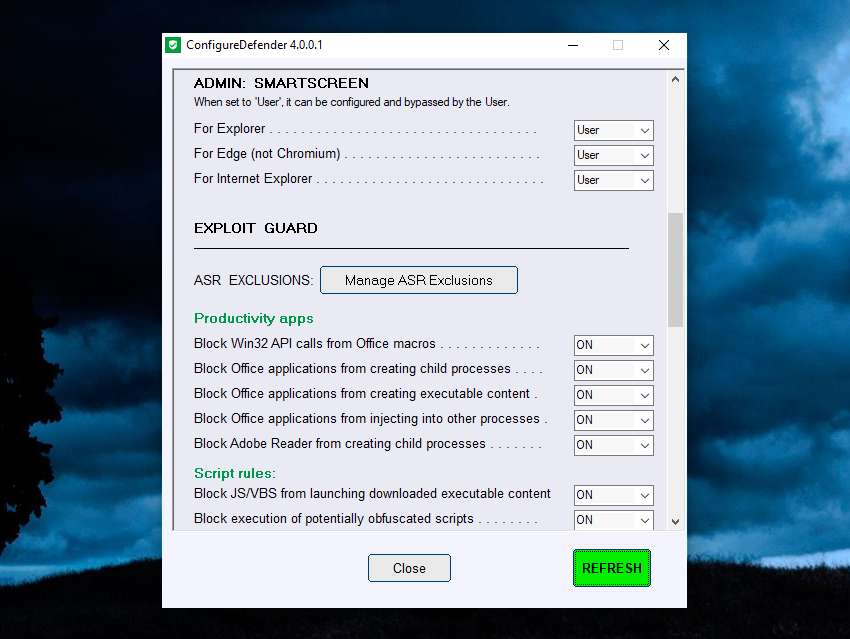Click the Script rules label

[235, 473]
